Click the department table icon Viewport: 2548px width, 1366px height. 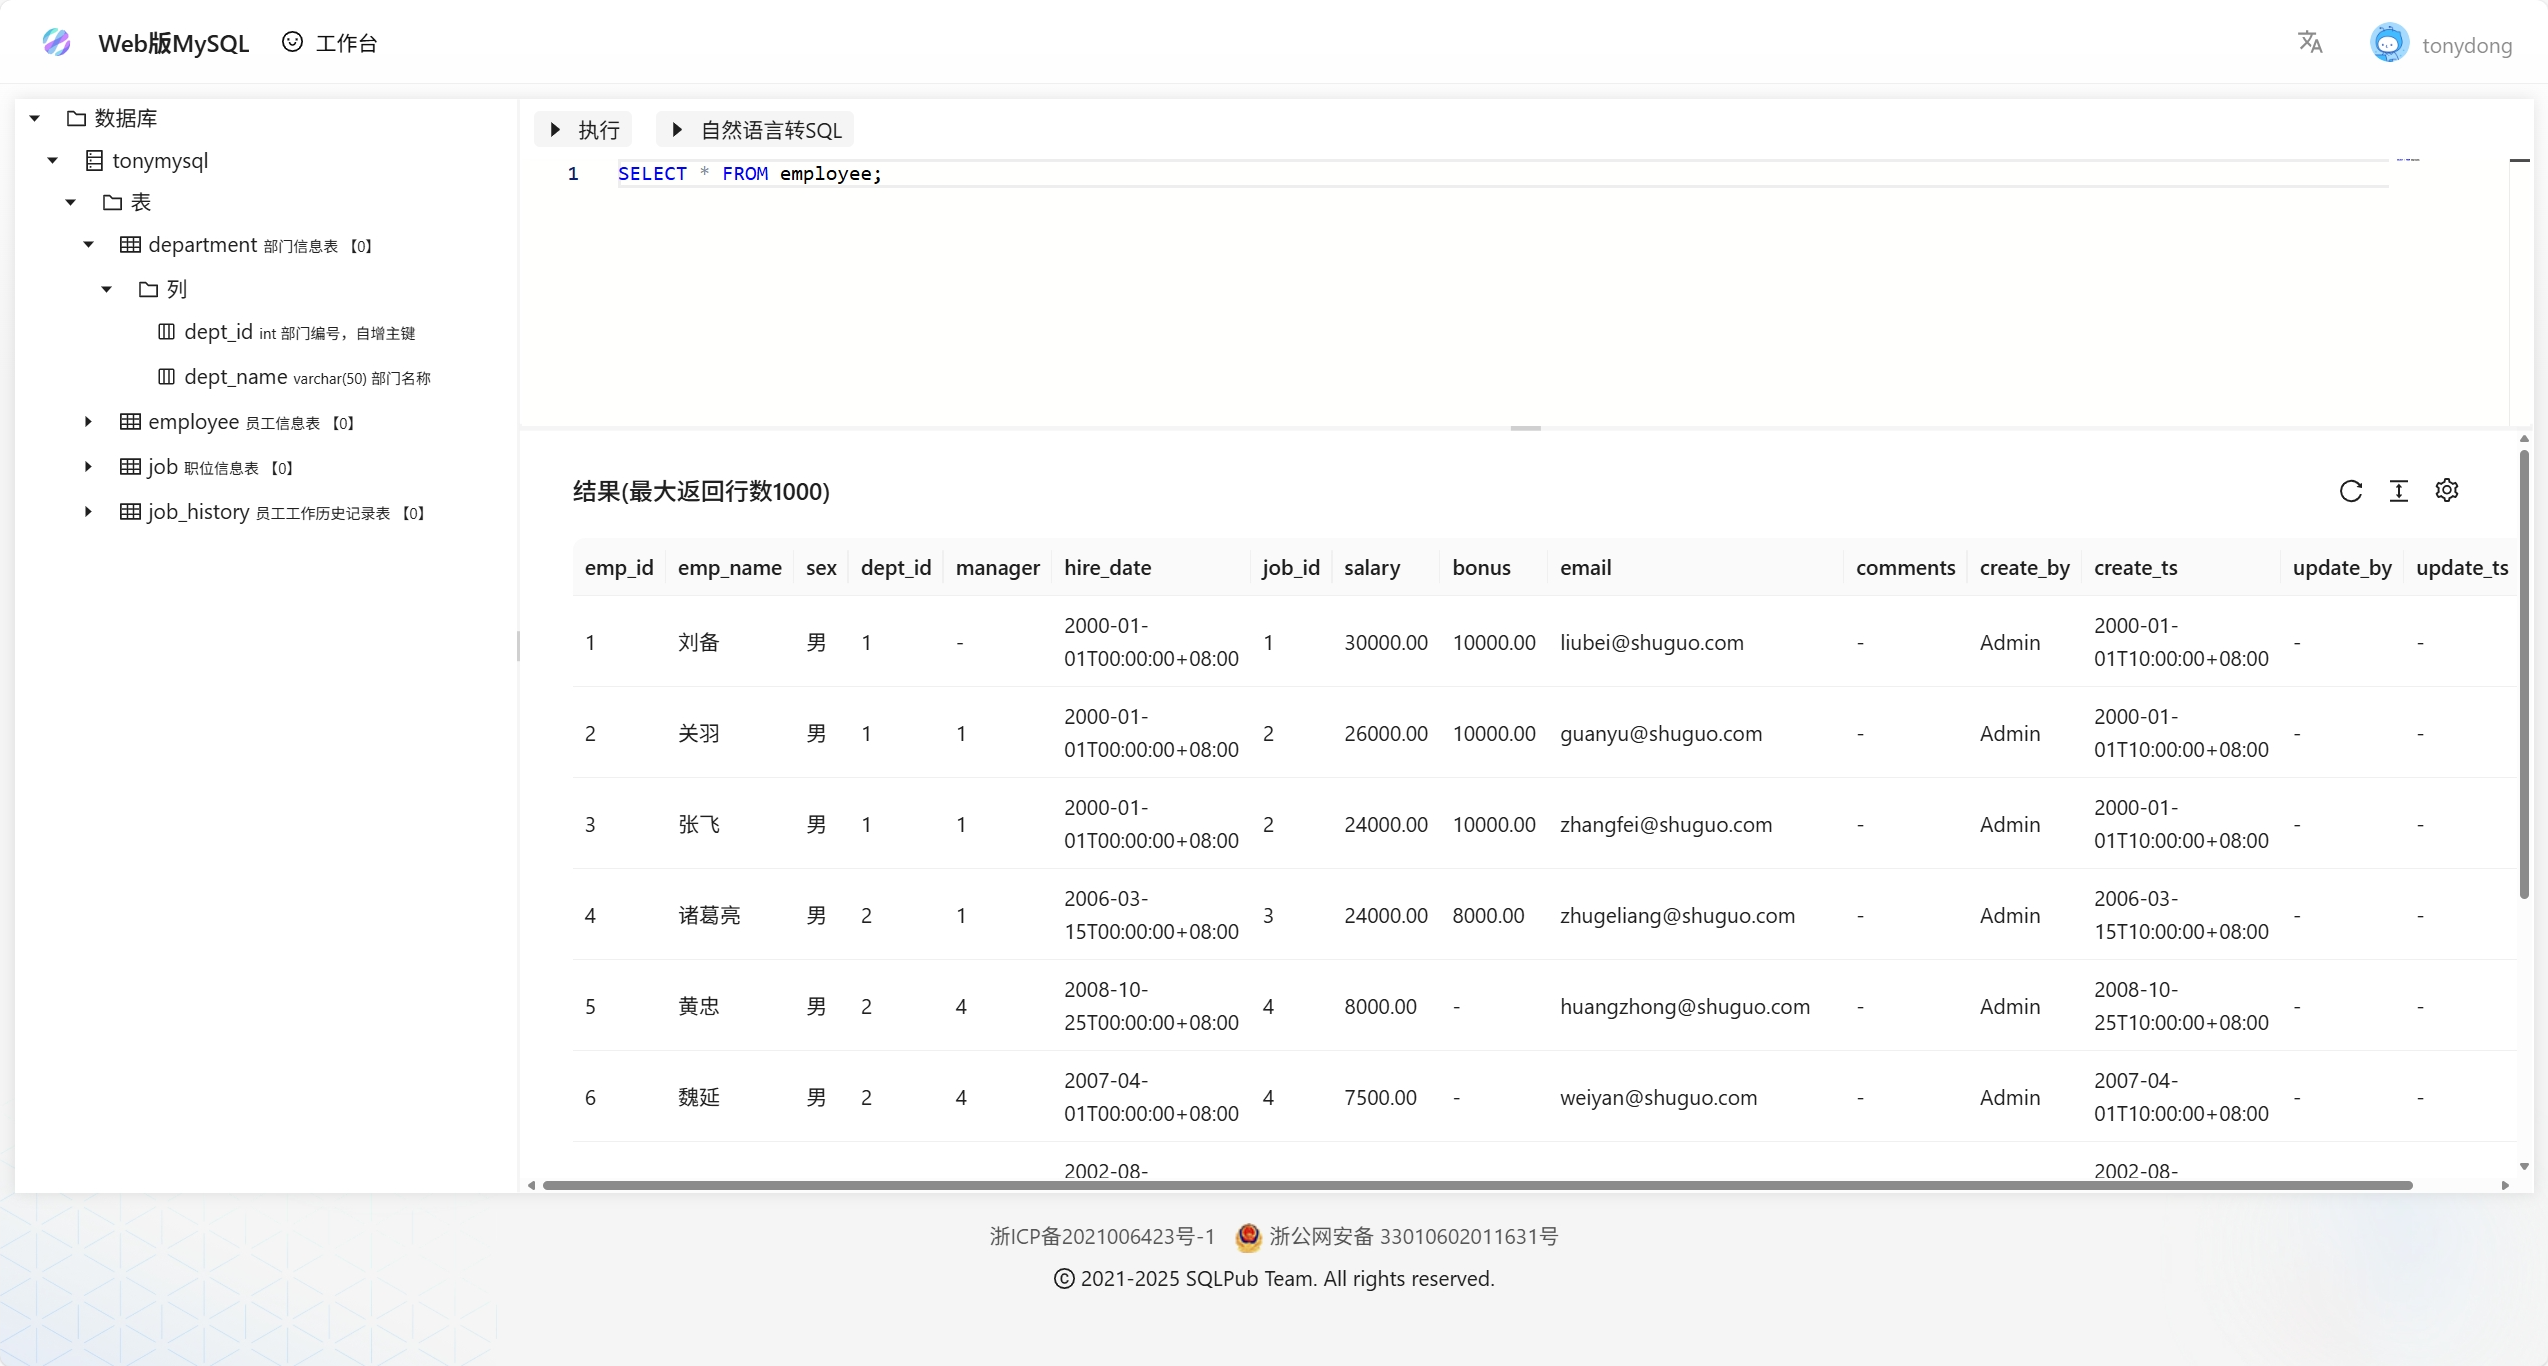click(x=130, y=245)
